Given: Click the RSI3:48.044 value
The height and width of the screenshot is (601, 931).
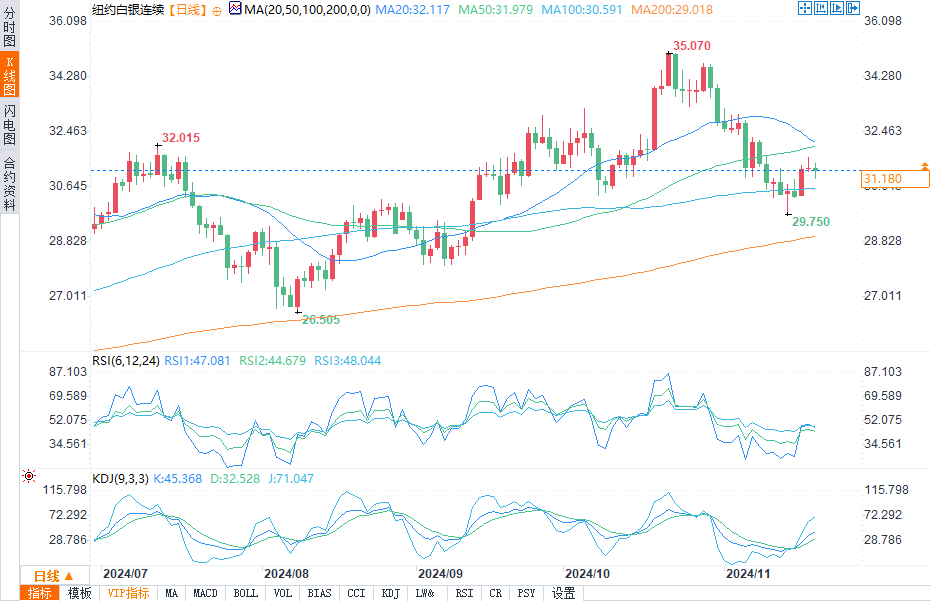Looking at the screenshot, I should 347,360.
